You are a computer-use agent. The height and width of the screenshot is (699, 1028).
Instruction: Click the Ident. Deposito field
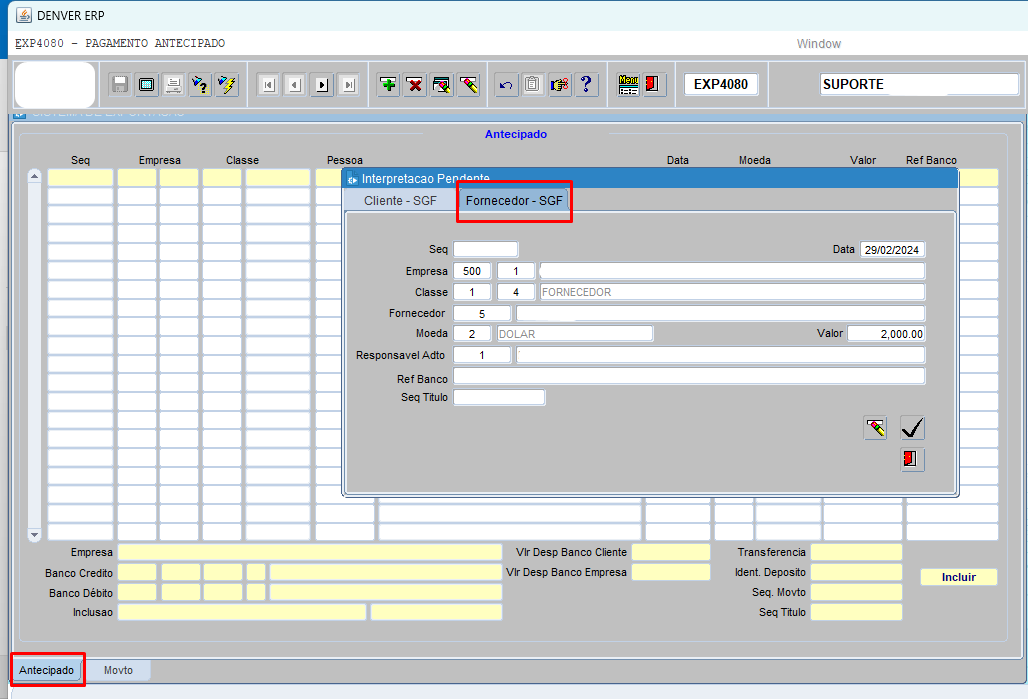(856, 572)
